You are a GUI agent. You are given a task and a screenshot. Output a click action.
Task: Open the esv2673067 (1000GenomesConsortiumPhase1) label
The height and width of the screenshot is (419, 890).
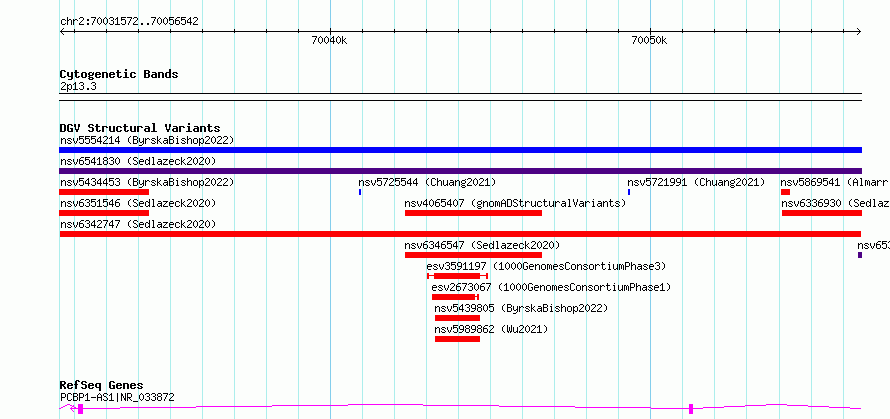click(x=551, y=287)
